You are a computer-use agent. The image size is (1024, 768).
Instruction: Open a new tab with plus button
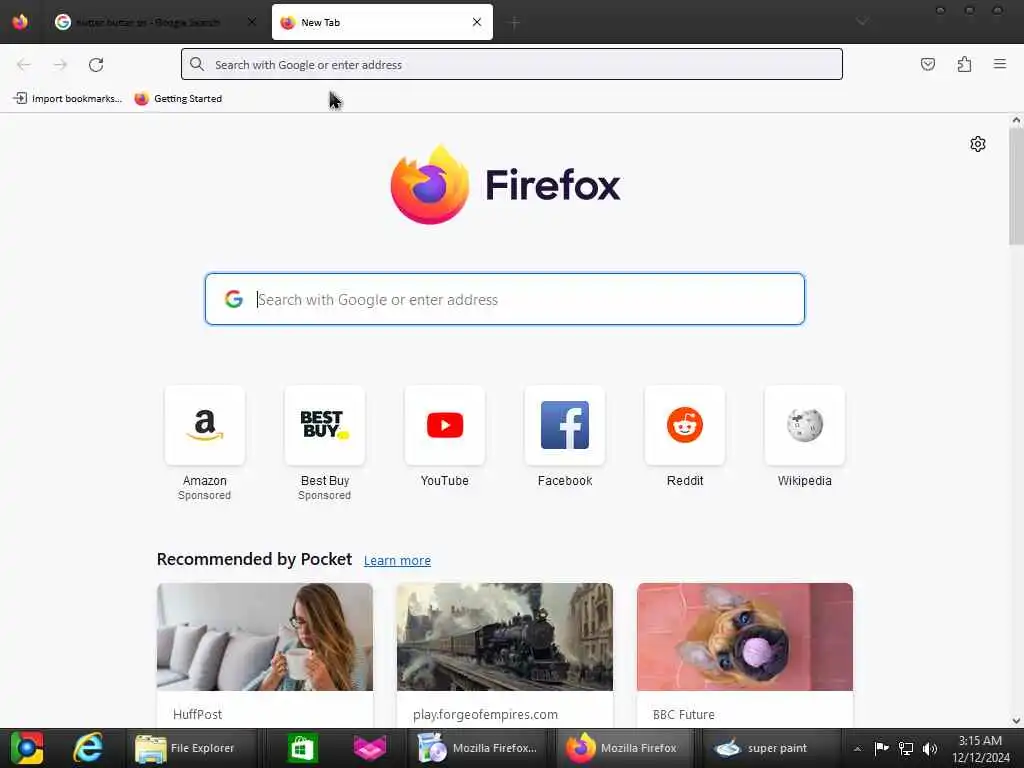(x=514, y=23)
